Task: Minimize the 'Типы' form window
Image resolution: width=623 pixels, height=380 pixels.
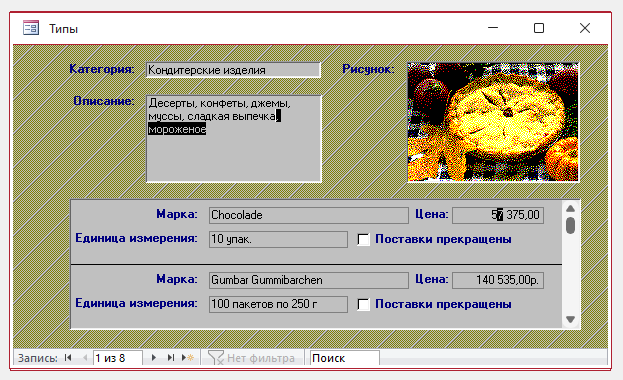Action: pos(493,28)
